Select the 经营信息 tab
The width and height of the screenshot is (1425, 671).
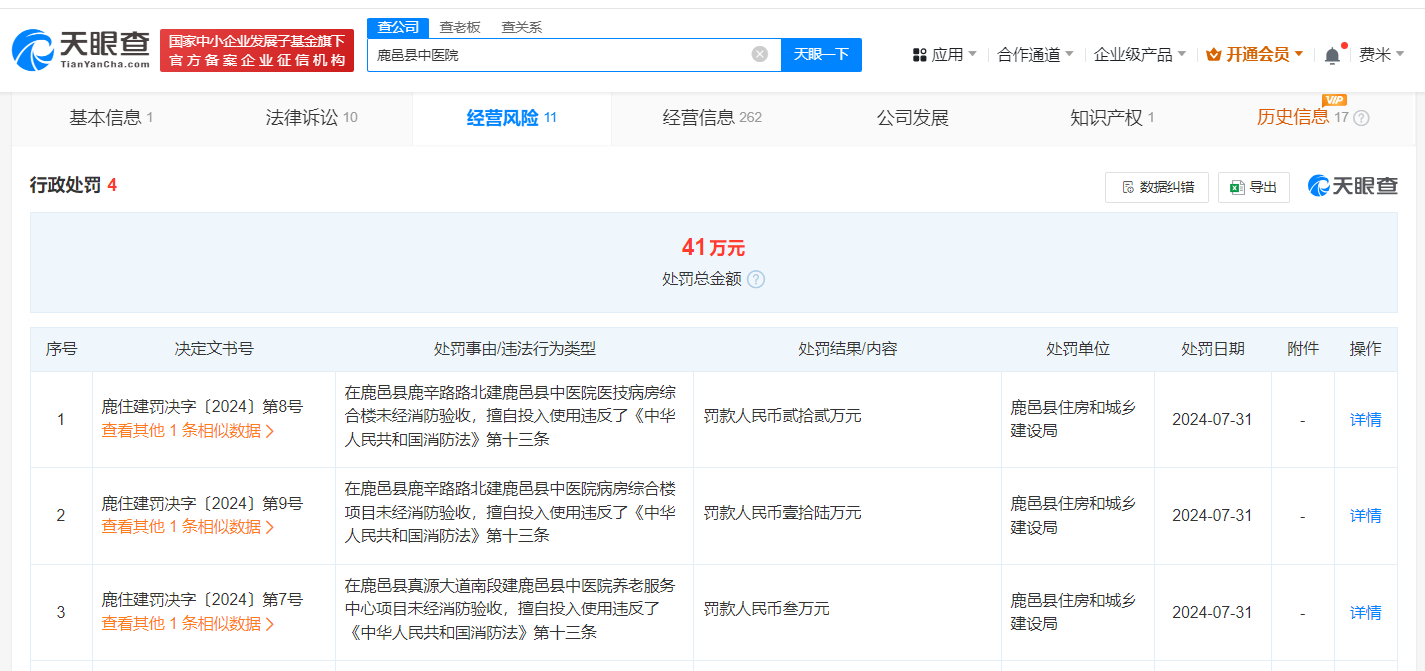711,118
